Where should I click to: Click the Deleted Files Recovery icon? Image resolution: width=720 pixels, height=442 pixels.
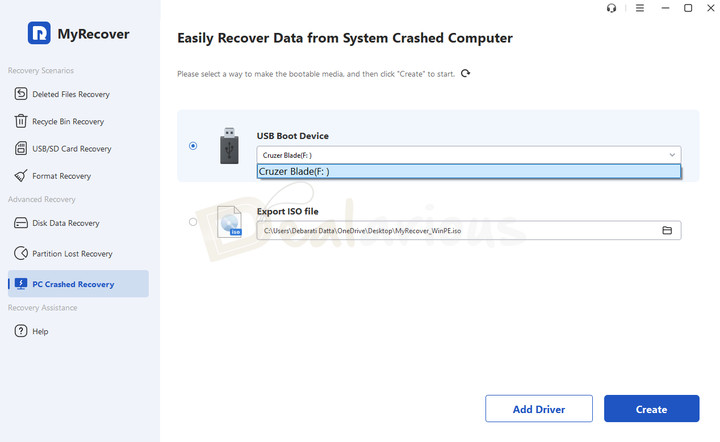click(x=21, y=94)
